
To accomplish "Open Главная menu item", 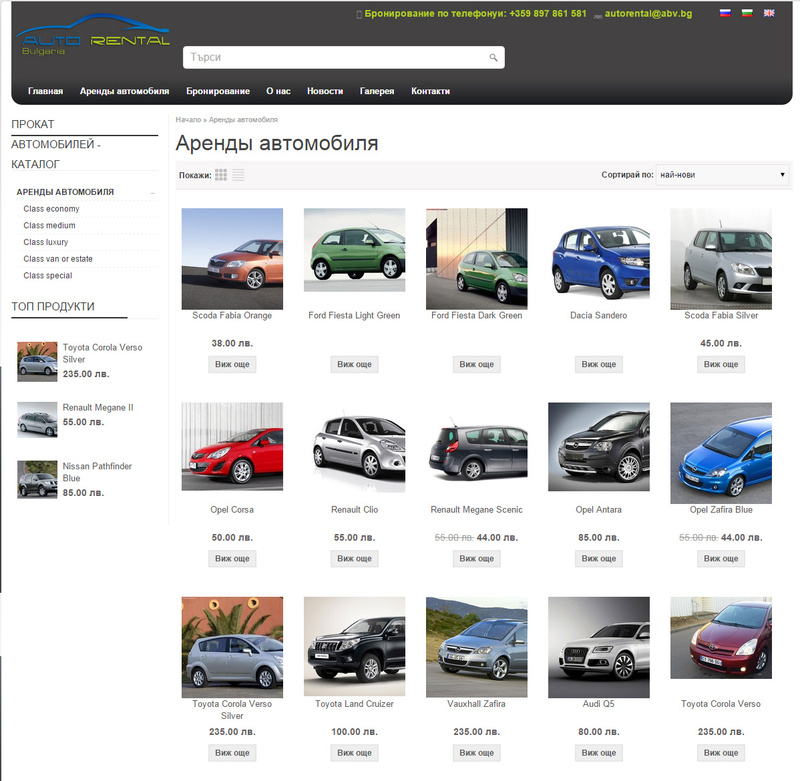I will pos(45,91).
